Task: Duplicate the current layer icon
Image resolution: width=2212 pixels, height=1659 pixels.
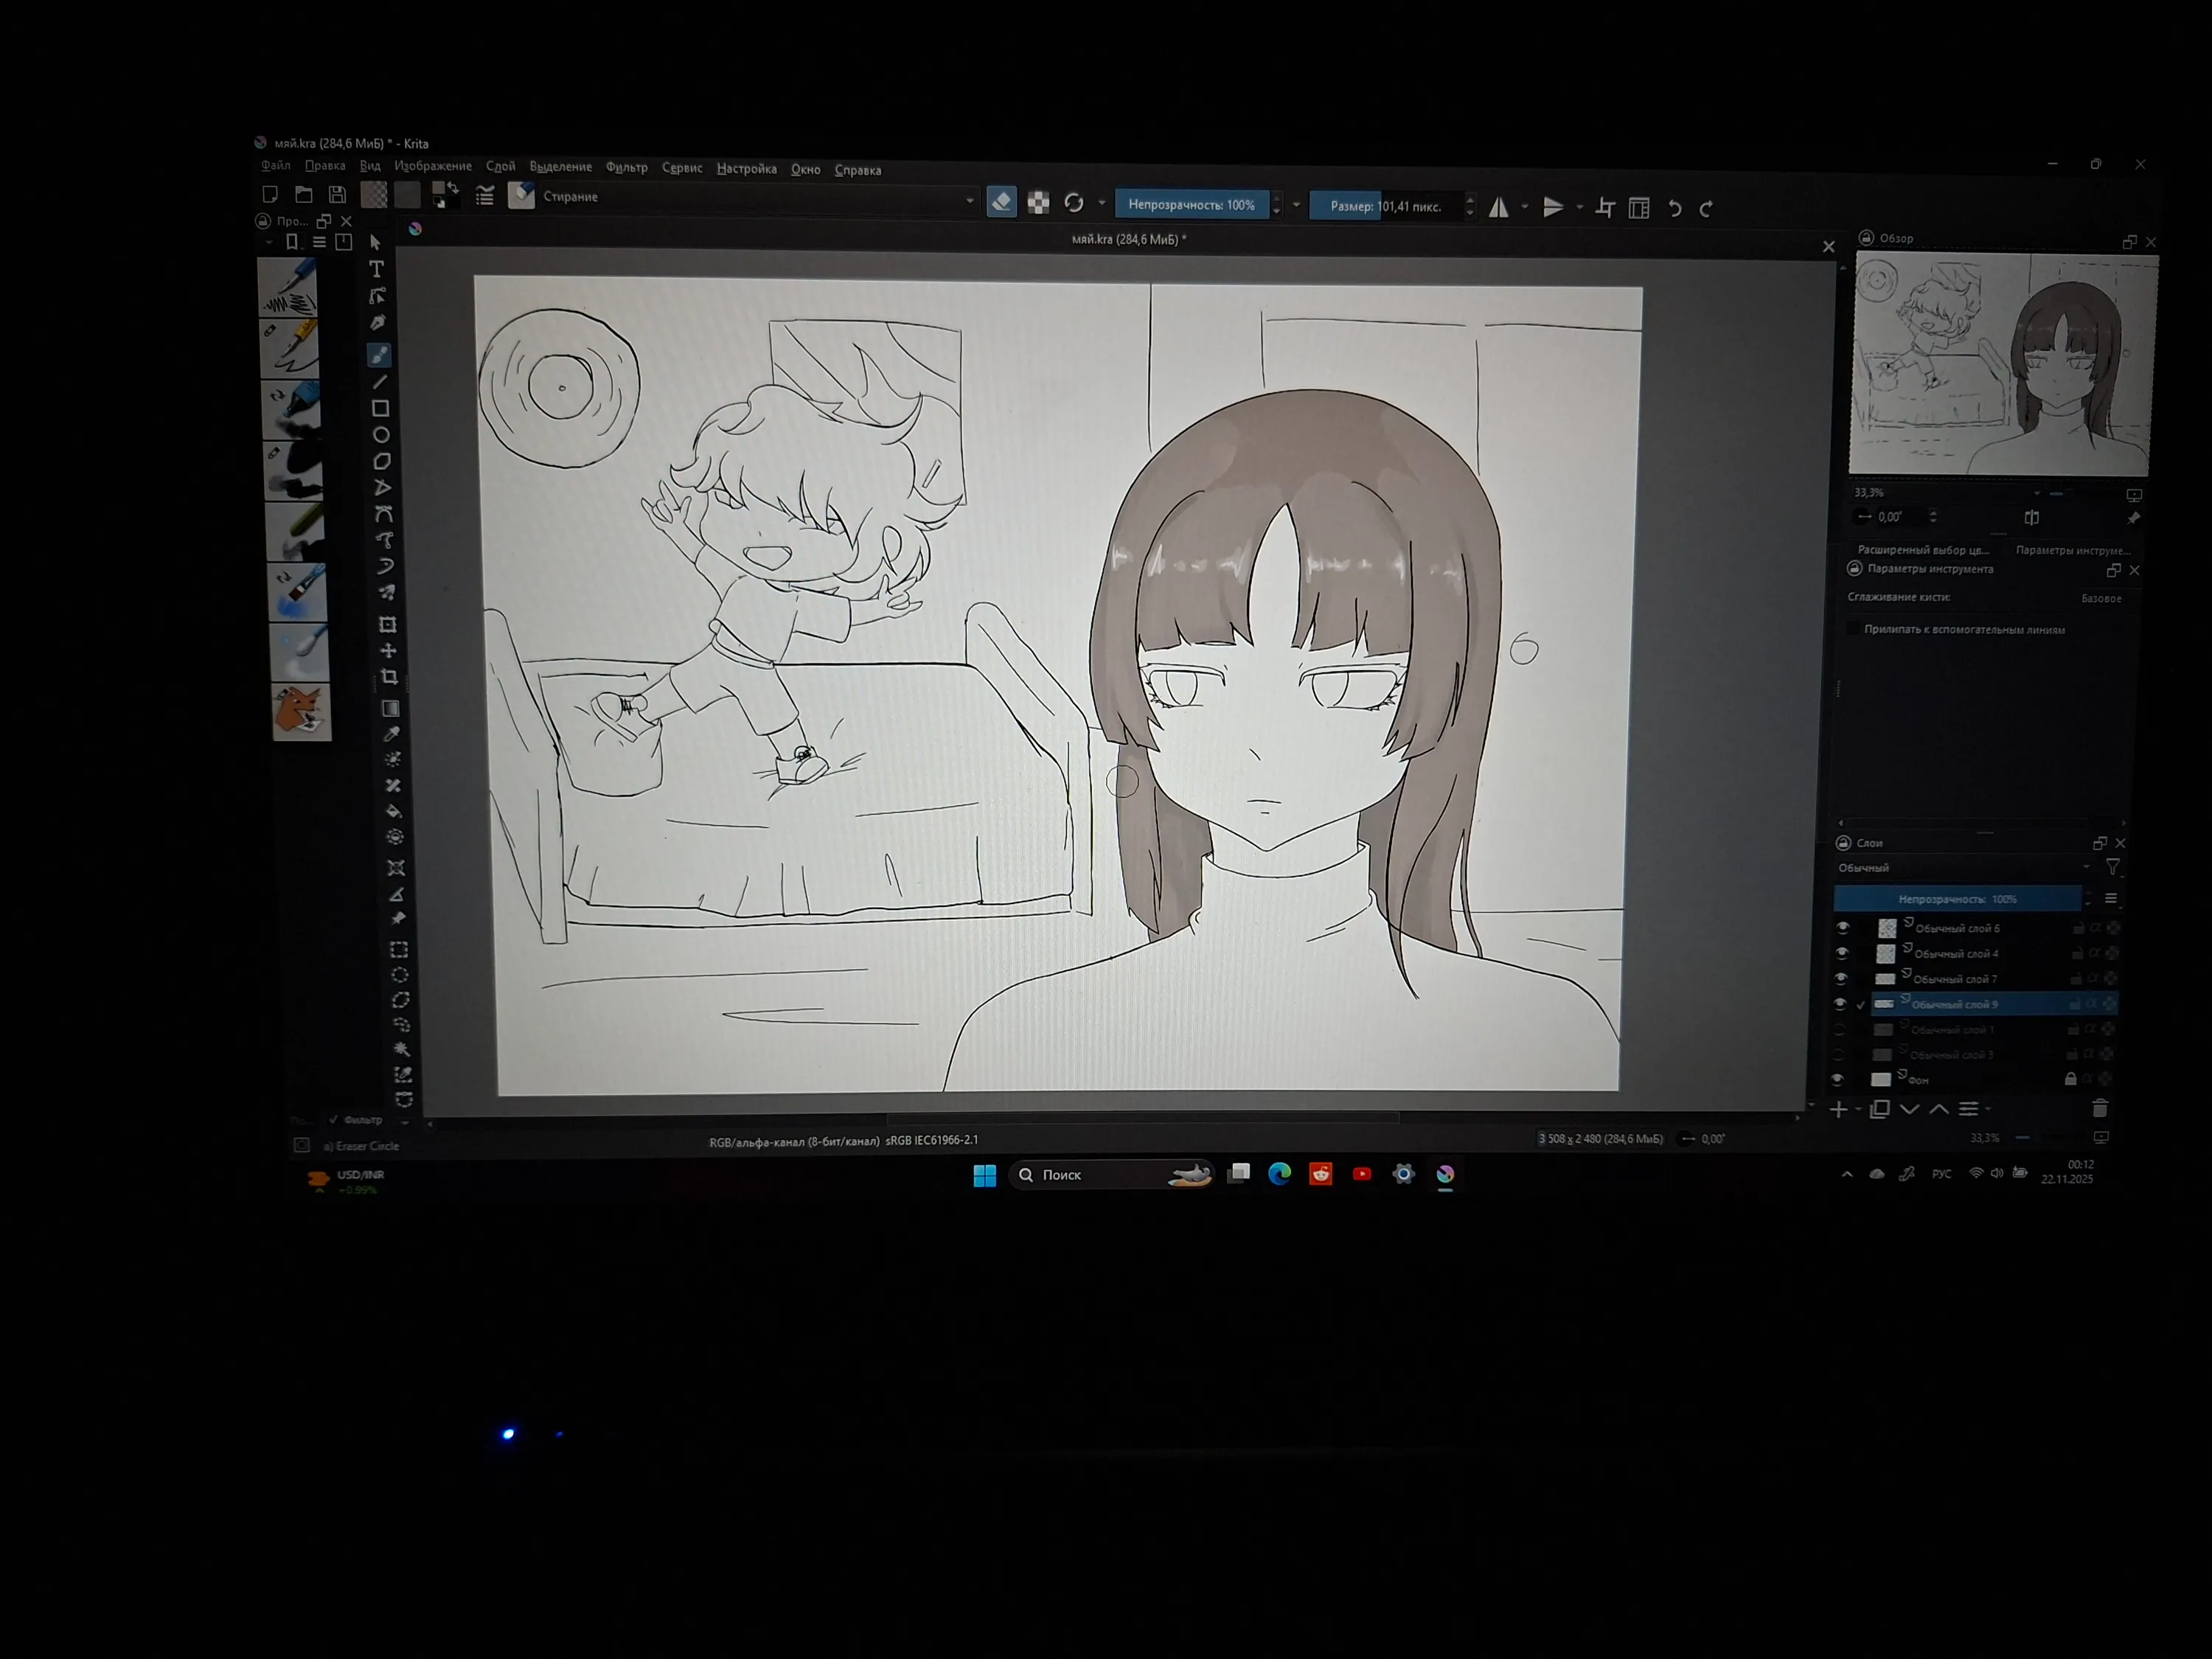Action: point(1879,1109)
